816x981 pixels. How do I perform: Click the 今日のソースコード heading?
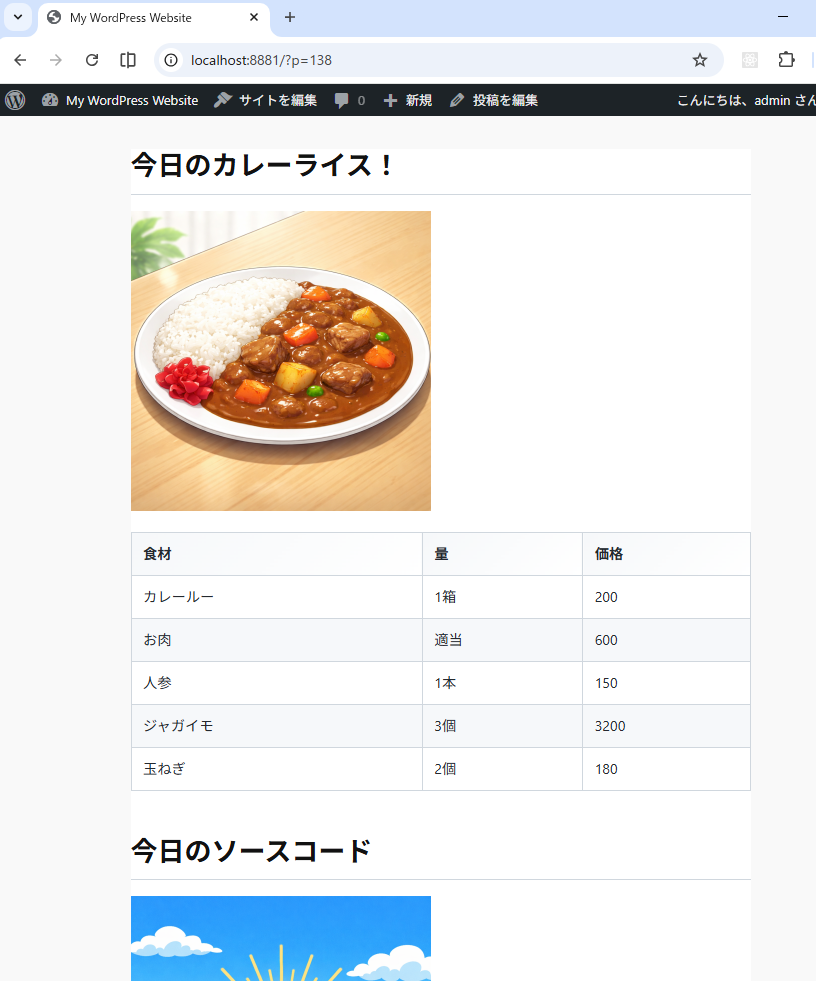click(x=251, y=851)
